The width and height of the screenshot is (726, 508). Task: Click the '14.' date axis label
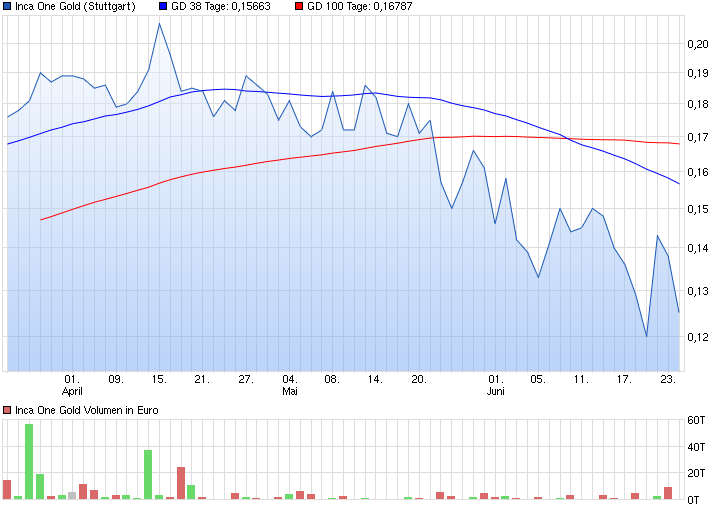point(375,379)
